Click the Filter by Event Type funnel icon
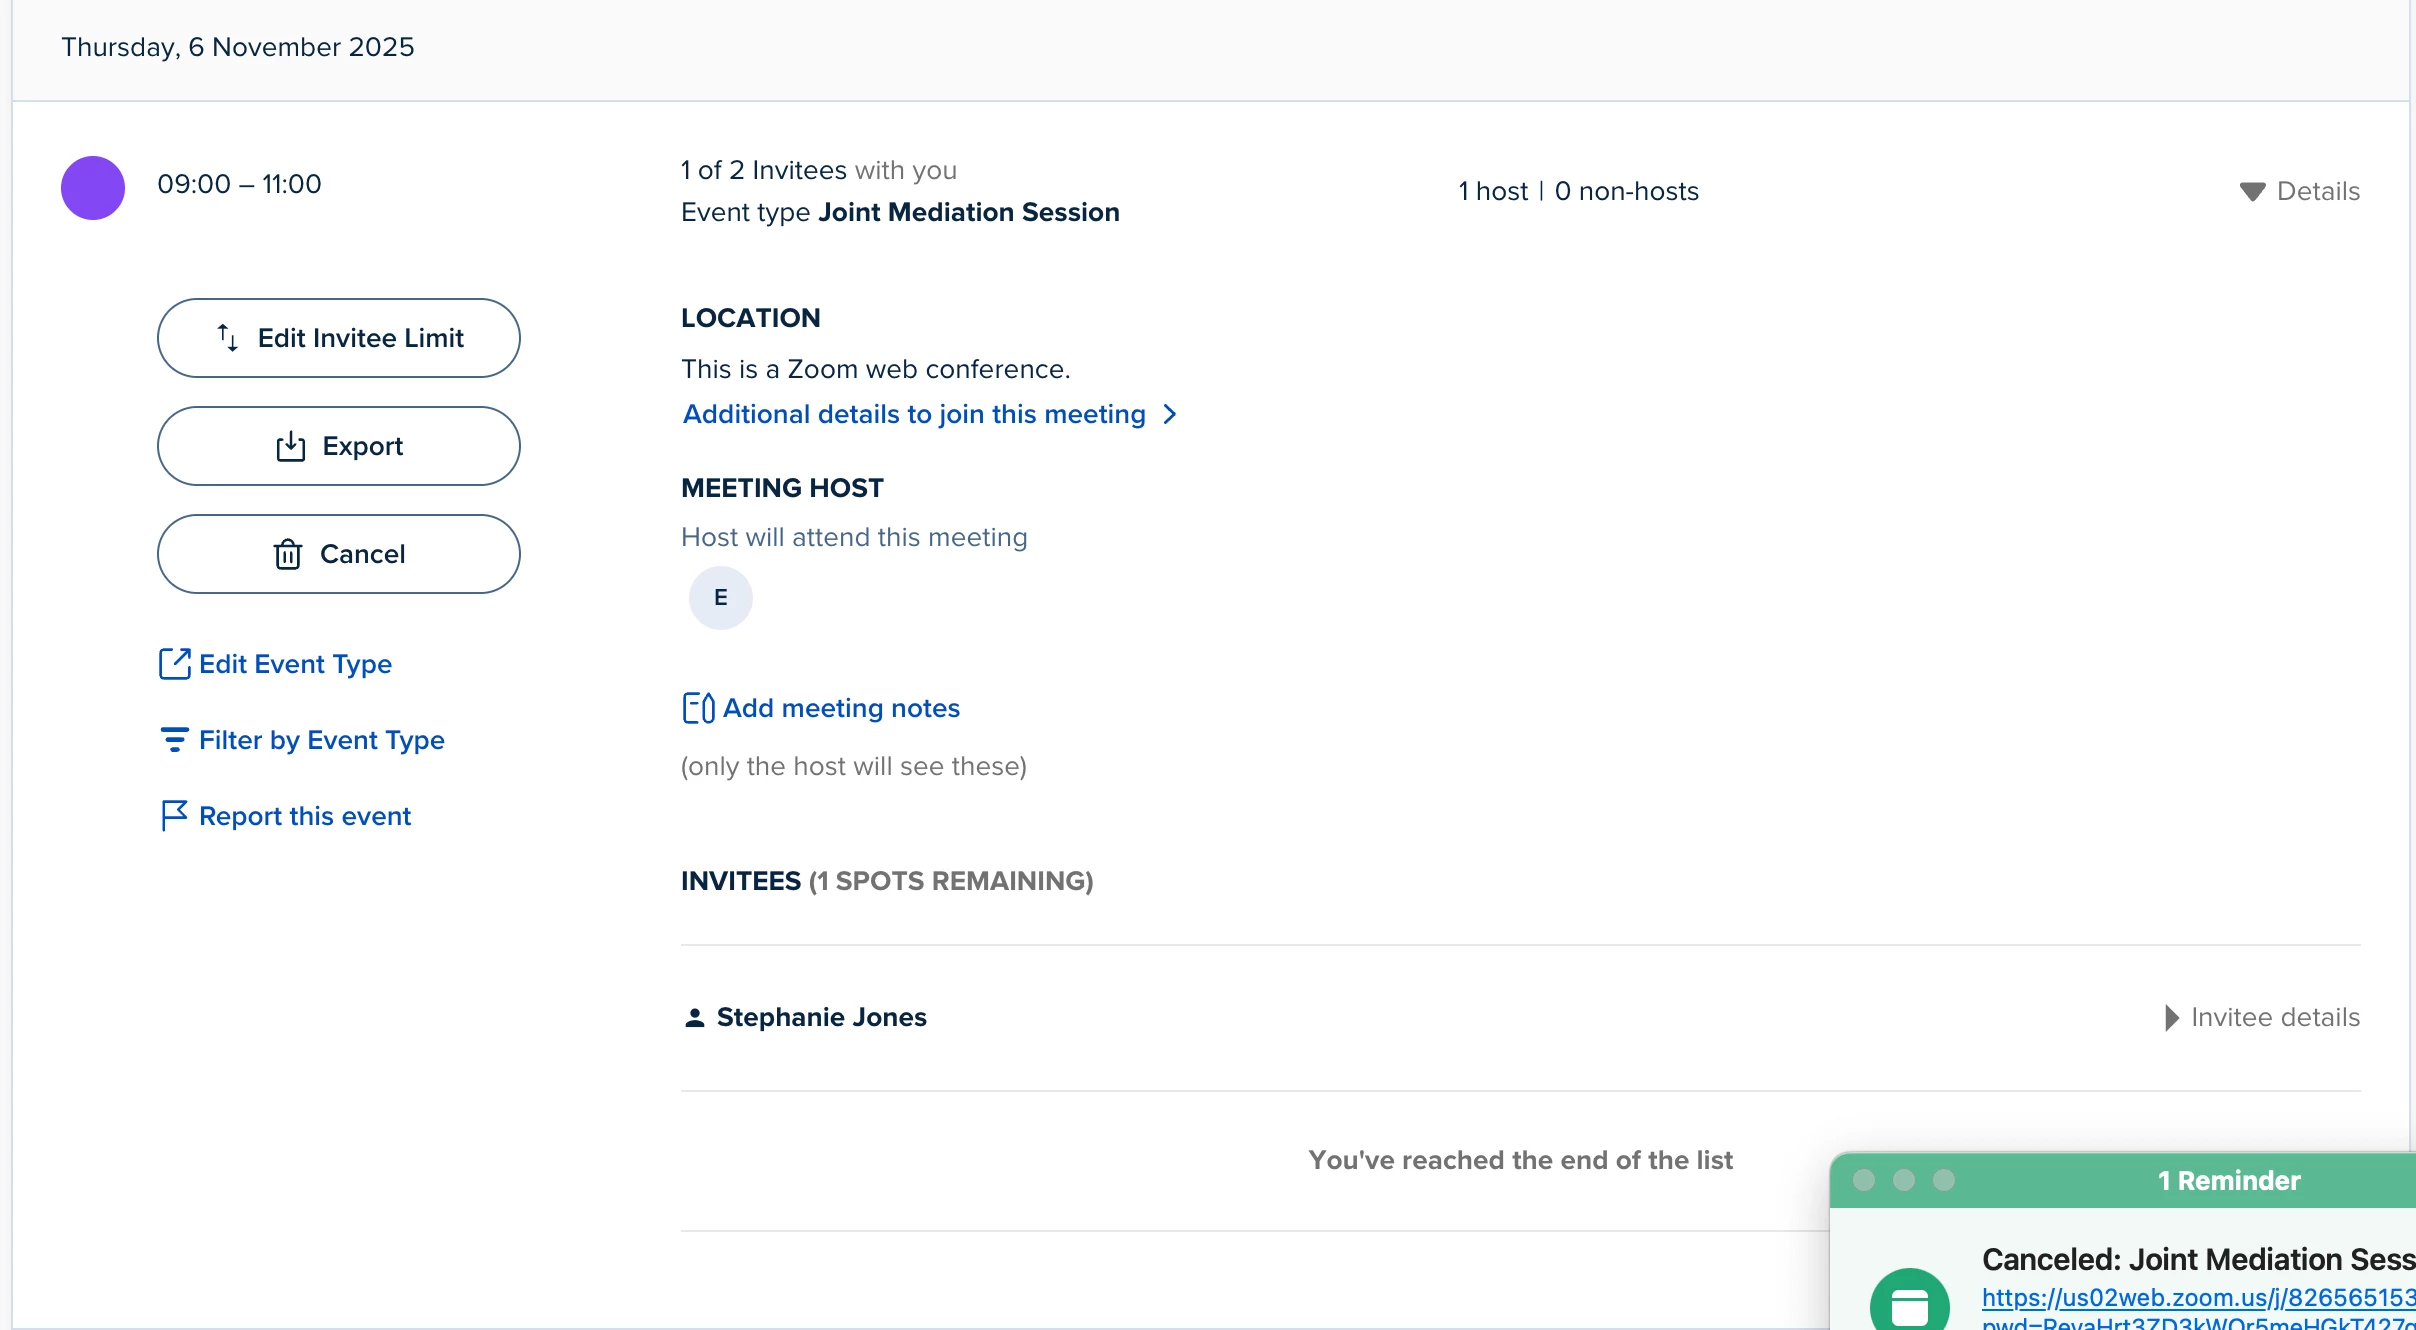Screen dimensions: 2416x1330 click(175, 740)
